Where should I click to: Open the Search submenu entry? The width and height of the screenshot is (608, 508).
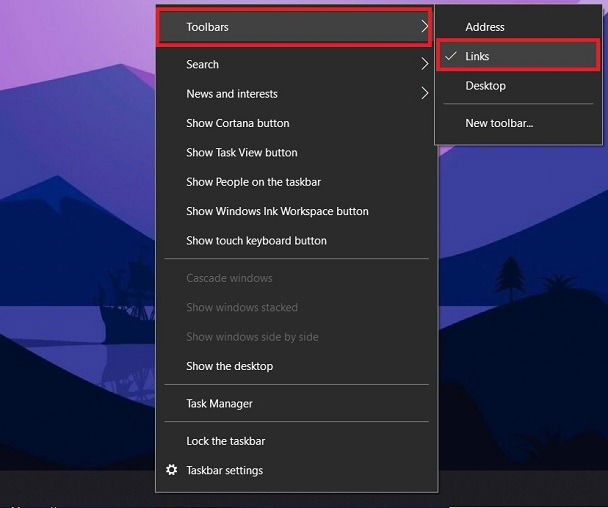297,64
